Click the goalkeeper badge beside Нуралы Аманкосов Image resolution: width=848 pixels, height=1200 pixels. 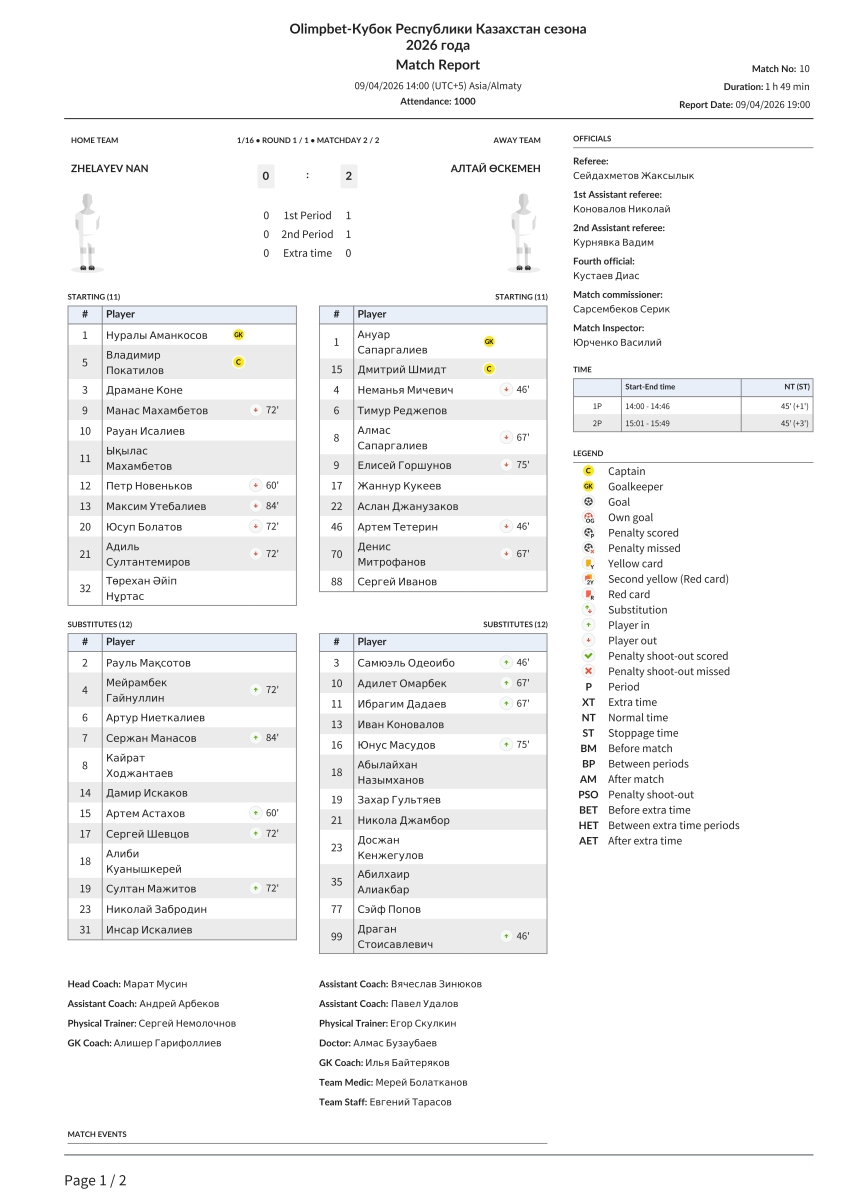[x=238, y=335]
